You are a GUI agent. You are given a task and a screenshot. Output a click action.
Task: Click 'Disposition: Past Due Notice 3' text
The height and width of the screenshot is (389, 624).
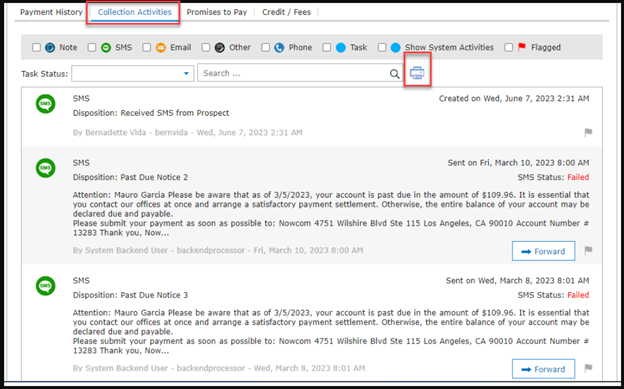[130, 295]
